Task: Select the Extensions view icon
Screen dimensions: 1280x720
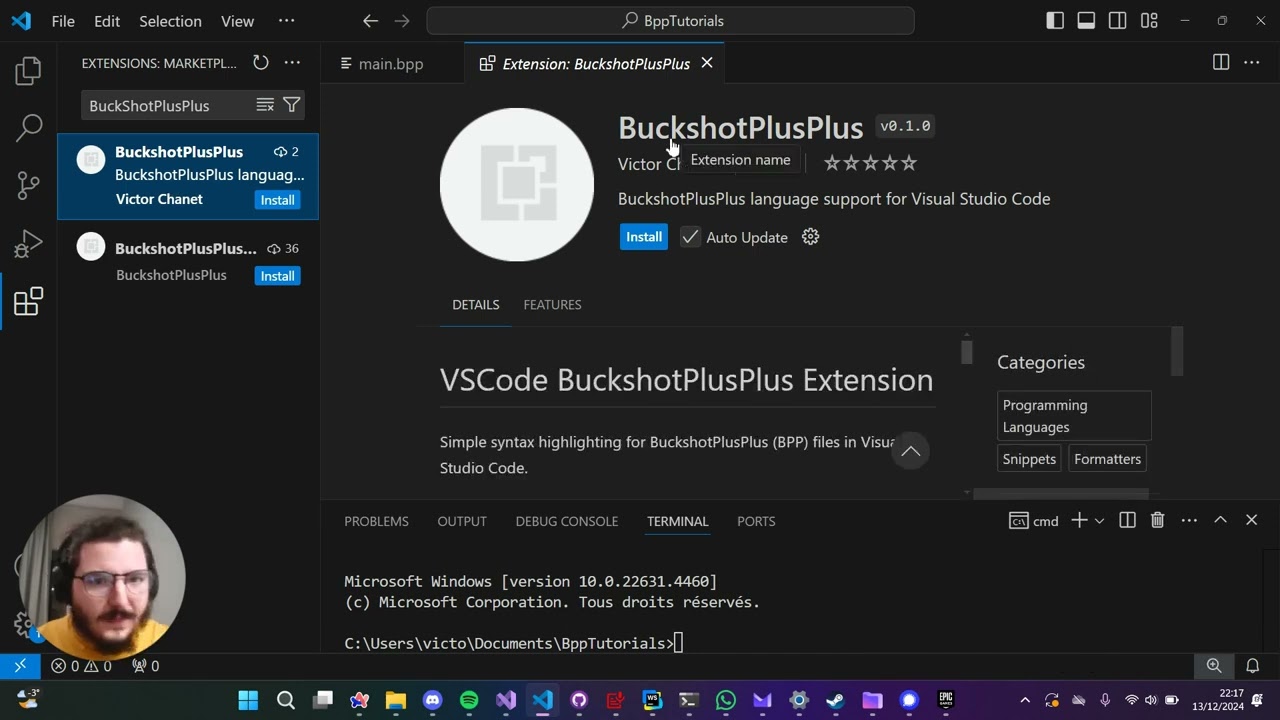Action: 28,301
